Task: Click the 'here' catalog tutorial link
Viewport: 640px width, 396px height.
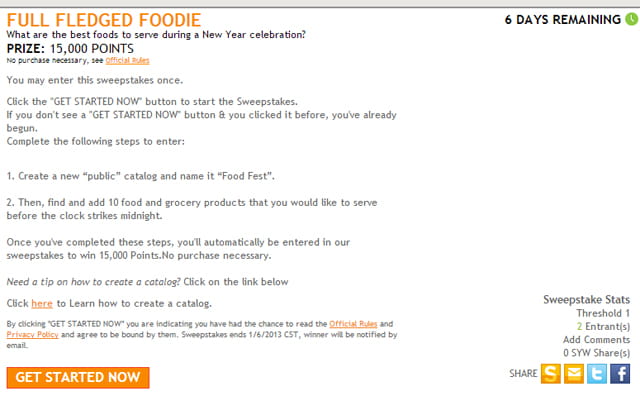Action: pyautogui.click(x=42, y=303)
